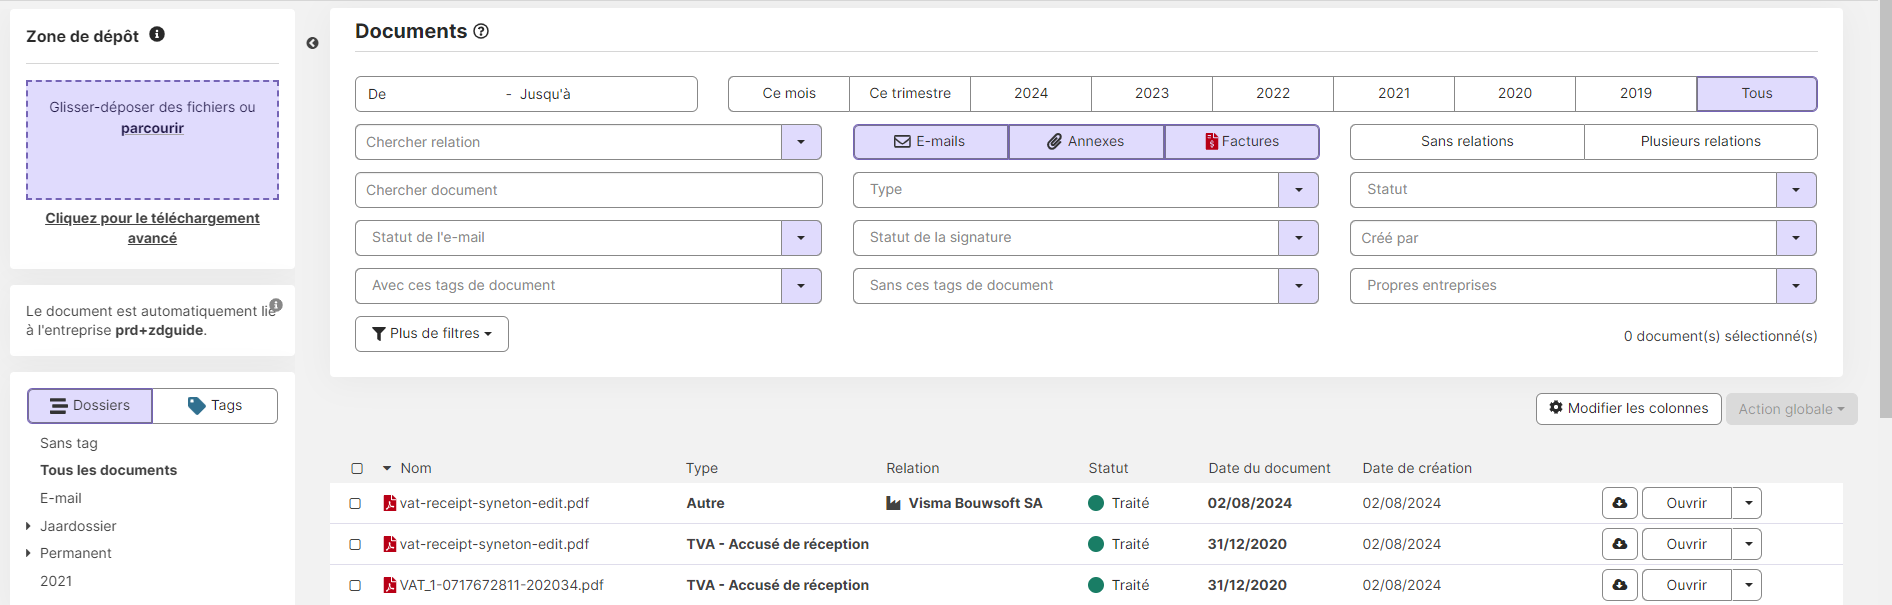Click the green status dot in Visma row
The width and height of the screenshot is (1892, 605).
point(1096,503)
